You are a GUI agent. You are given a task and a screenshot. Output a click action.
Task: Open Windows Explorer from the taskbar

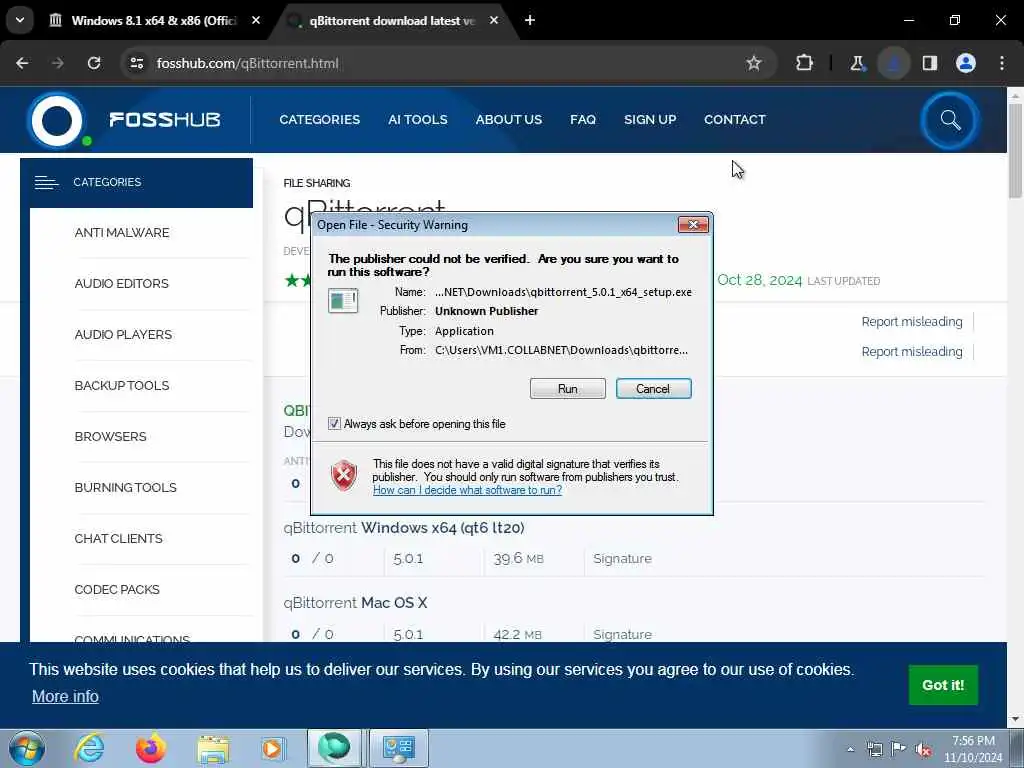click(213, 748)
